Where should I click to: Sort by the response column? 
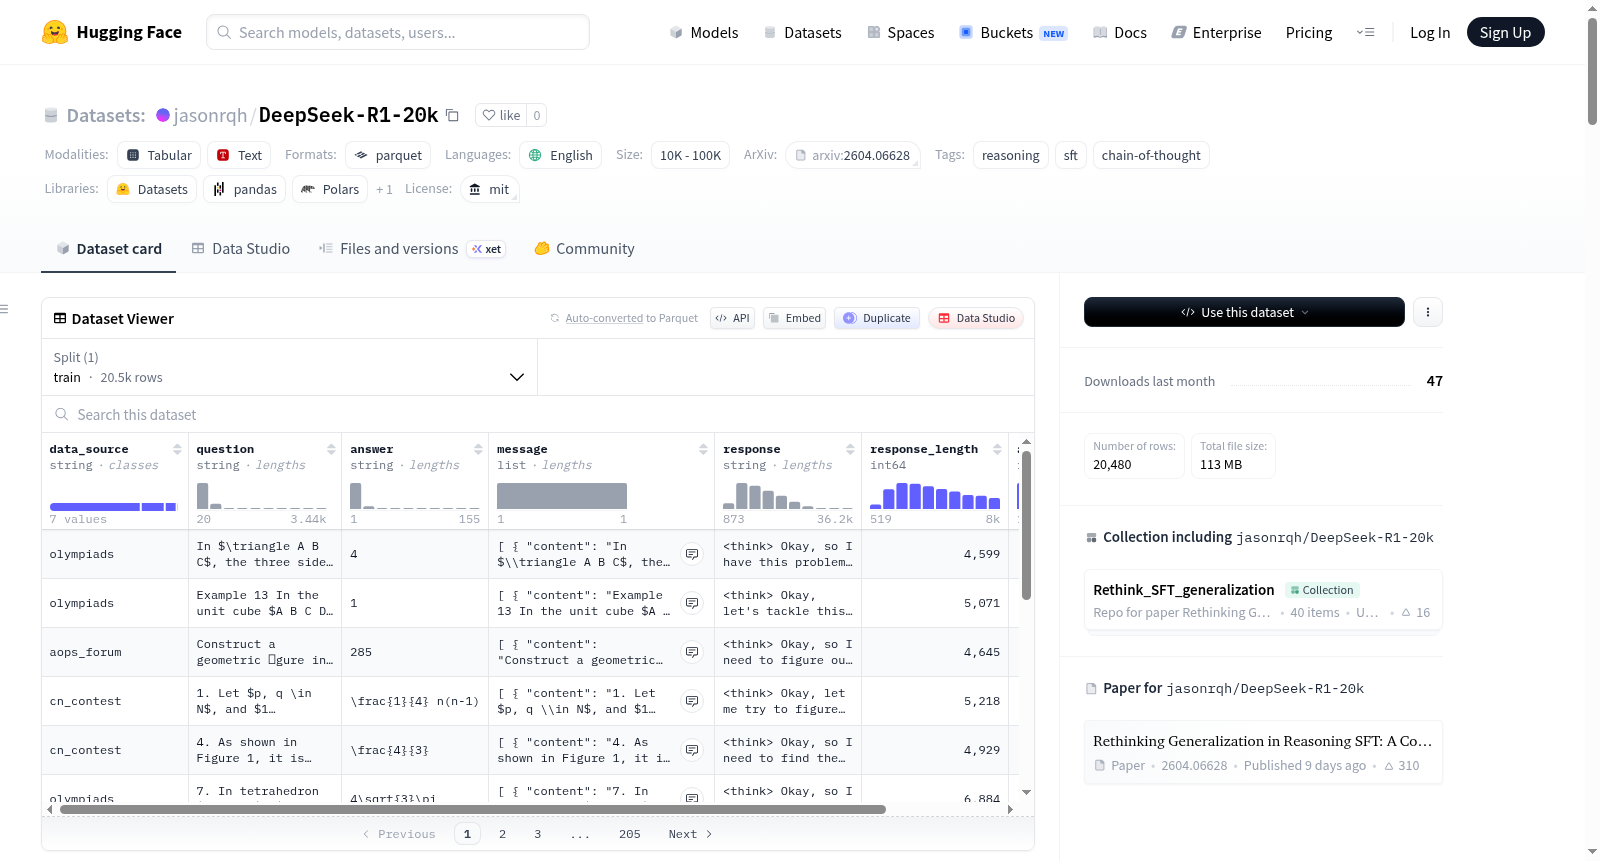(x=850, y=449)
